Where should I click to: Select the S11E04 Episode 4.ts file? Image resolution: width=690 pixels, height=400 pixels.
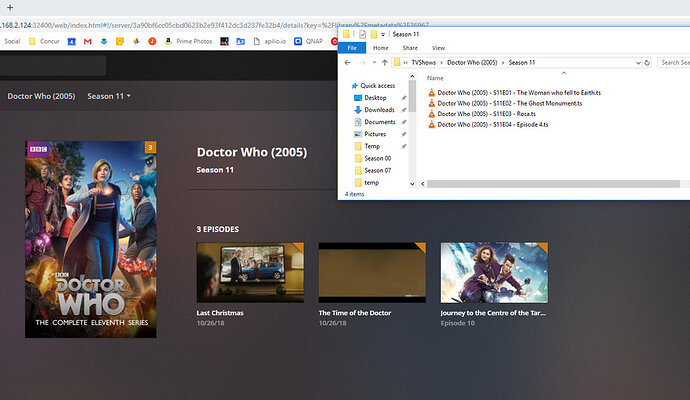(x=488, y=125)
